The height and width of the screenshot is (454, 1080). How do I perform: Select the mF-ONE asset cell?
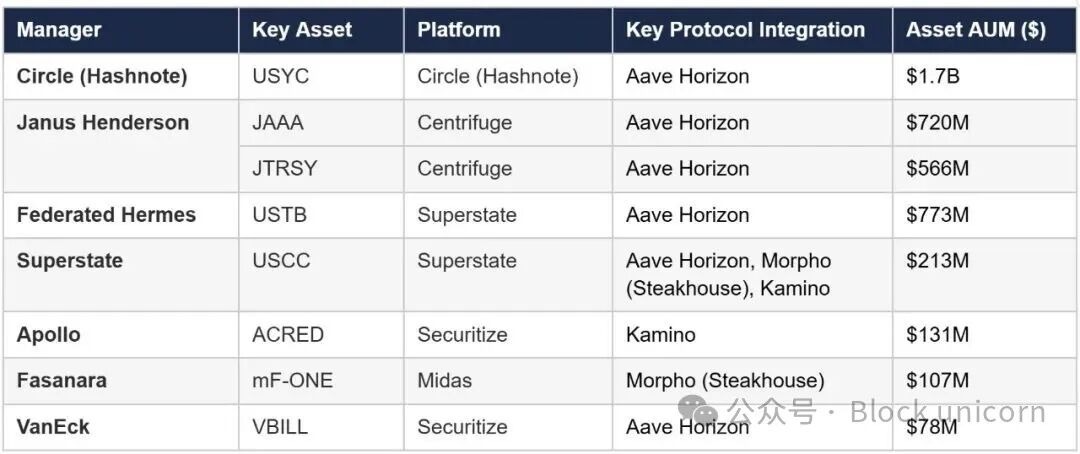point(294,381)
